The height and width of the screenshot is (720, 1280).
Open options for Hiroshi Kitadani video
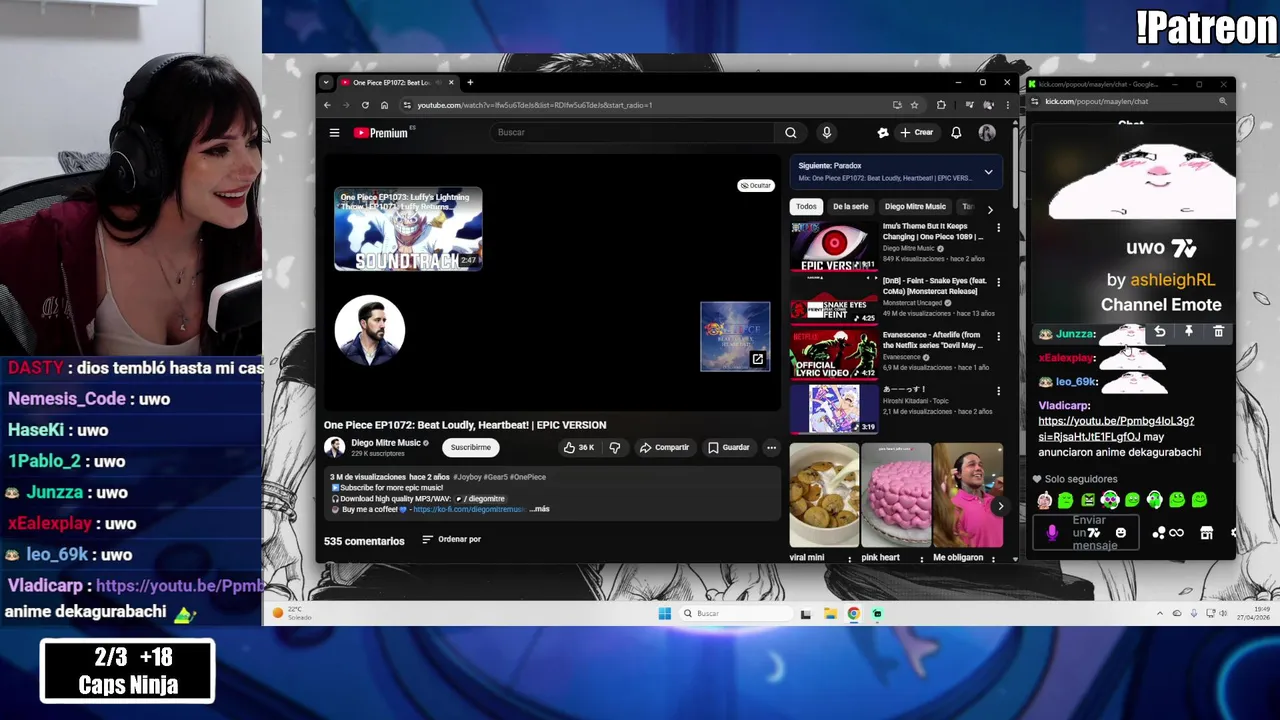(998, 391)
